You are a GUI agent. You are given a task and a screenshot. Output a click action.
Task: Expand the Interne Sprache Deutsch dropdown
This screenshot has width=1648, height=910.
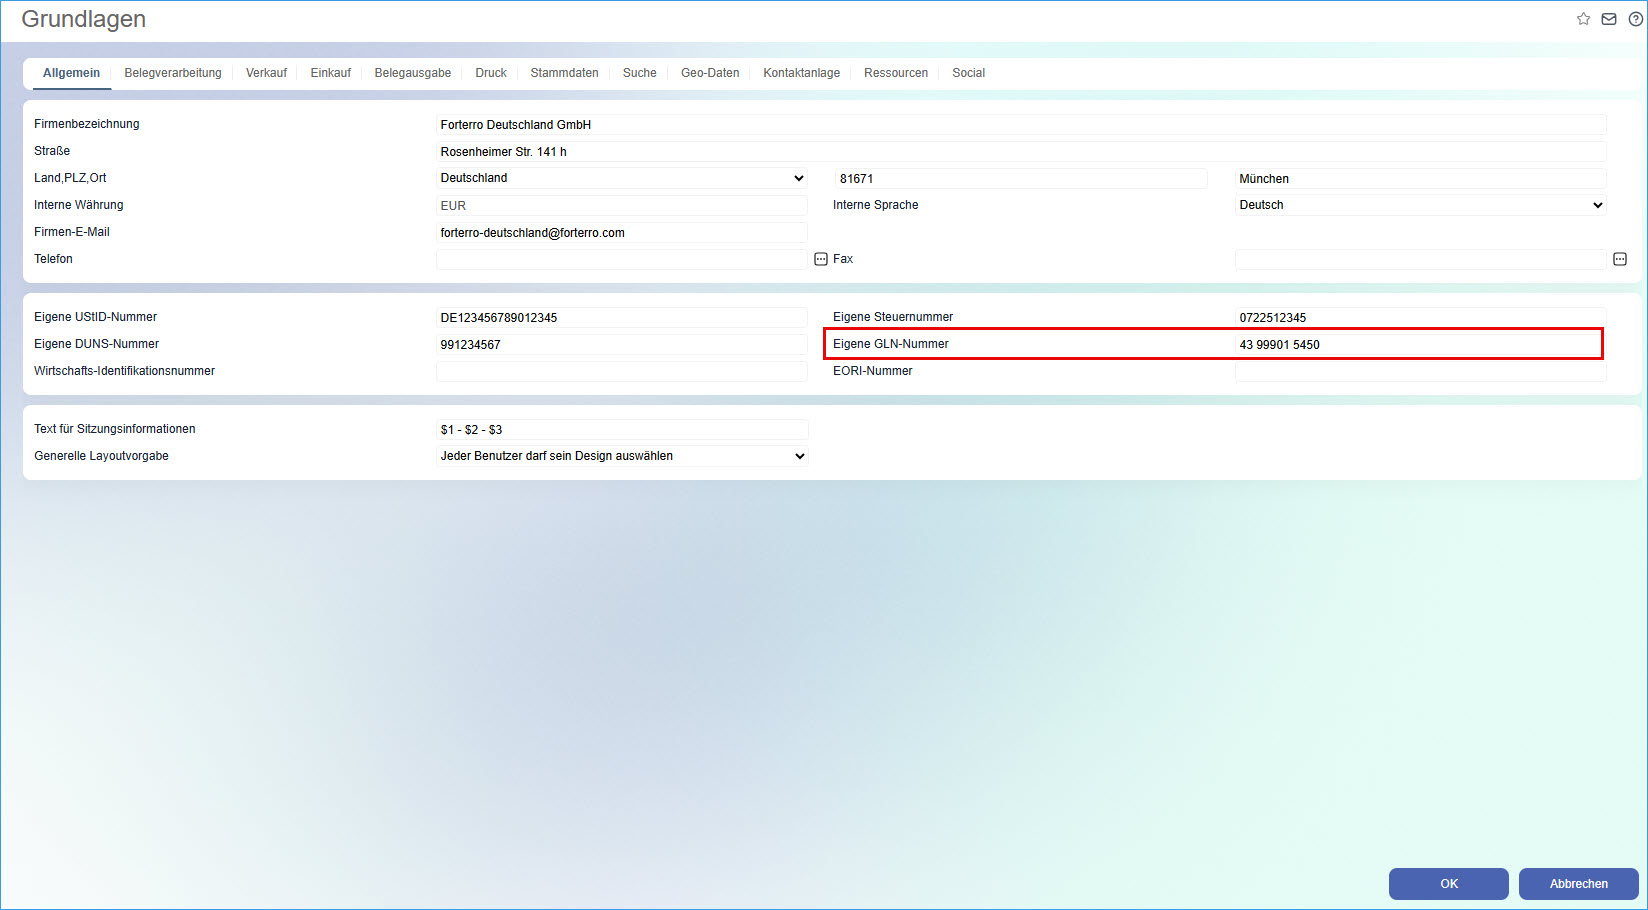(x=1420, y=205)
